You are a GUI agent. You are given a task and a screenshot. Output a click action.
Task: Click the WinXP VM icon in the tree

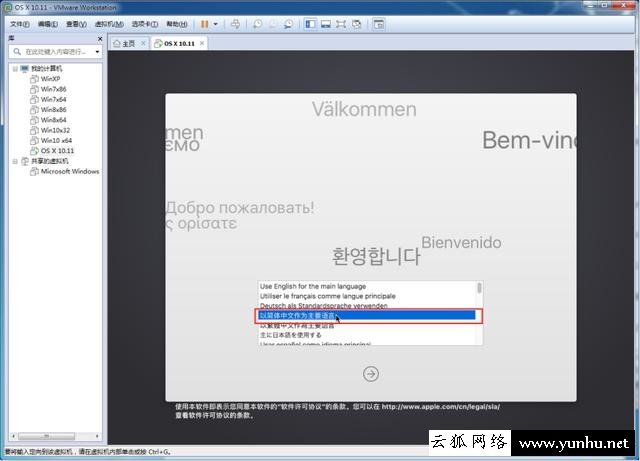34,79
